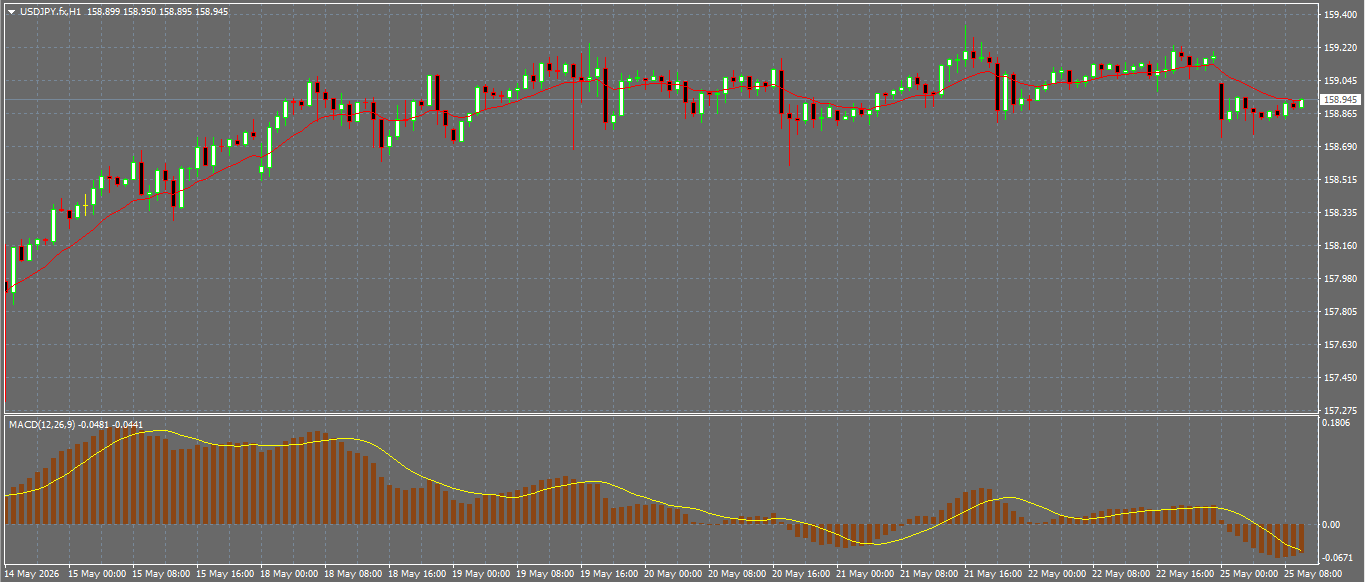Click the 15 May 08:00 time label
This screenshot has width=1366, height=582.
tap(159, 575)
